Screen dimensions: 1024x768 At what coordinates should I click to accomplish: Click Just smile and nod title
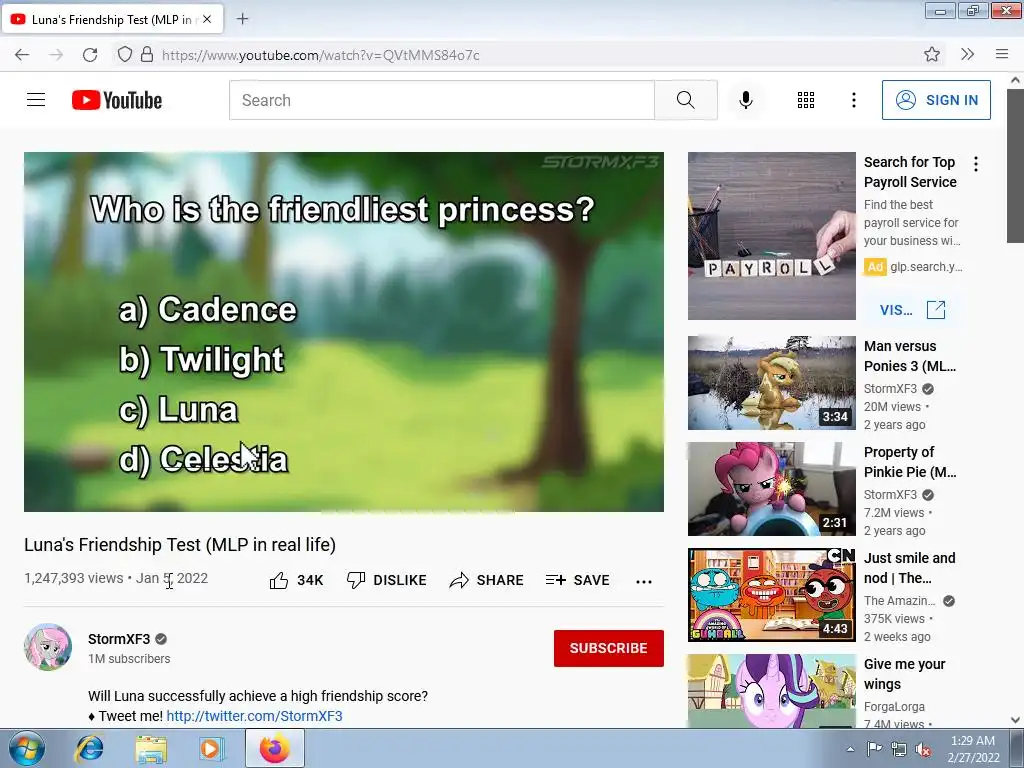click(910, 568)
